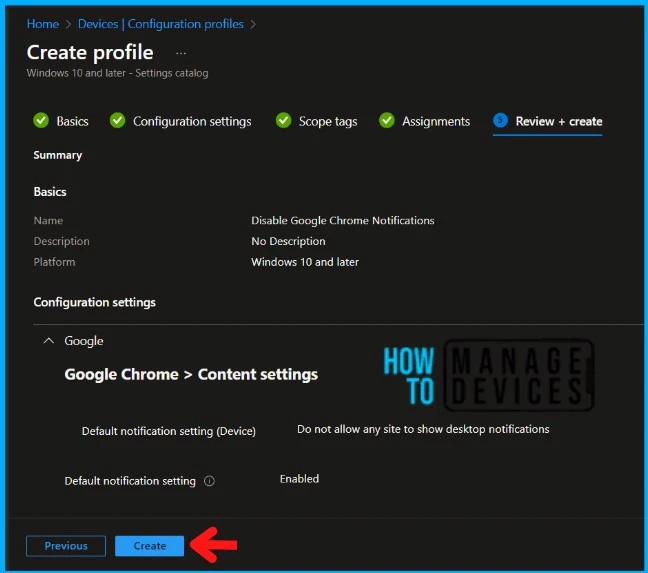Viewport: 648px width, 573px height.
Task: Click the Configuration settings summary heading
Action: [95, 302]
